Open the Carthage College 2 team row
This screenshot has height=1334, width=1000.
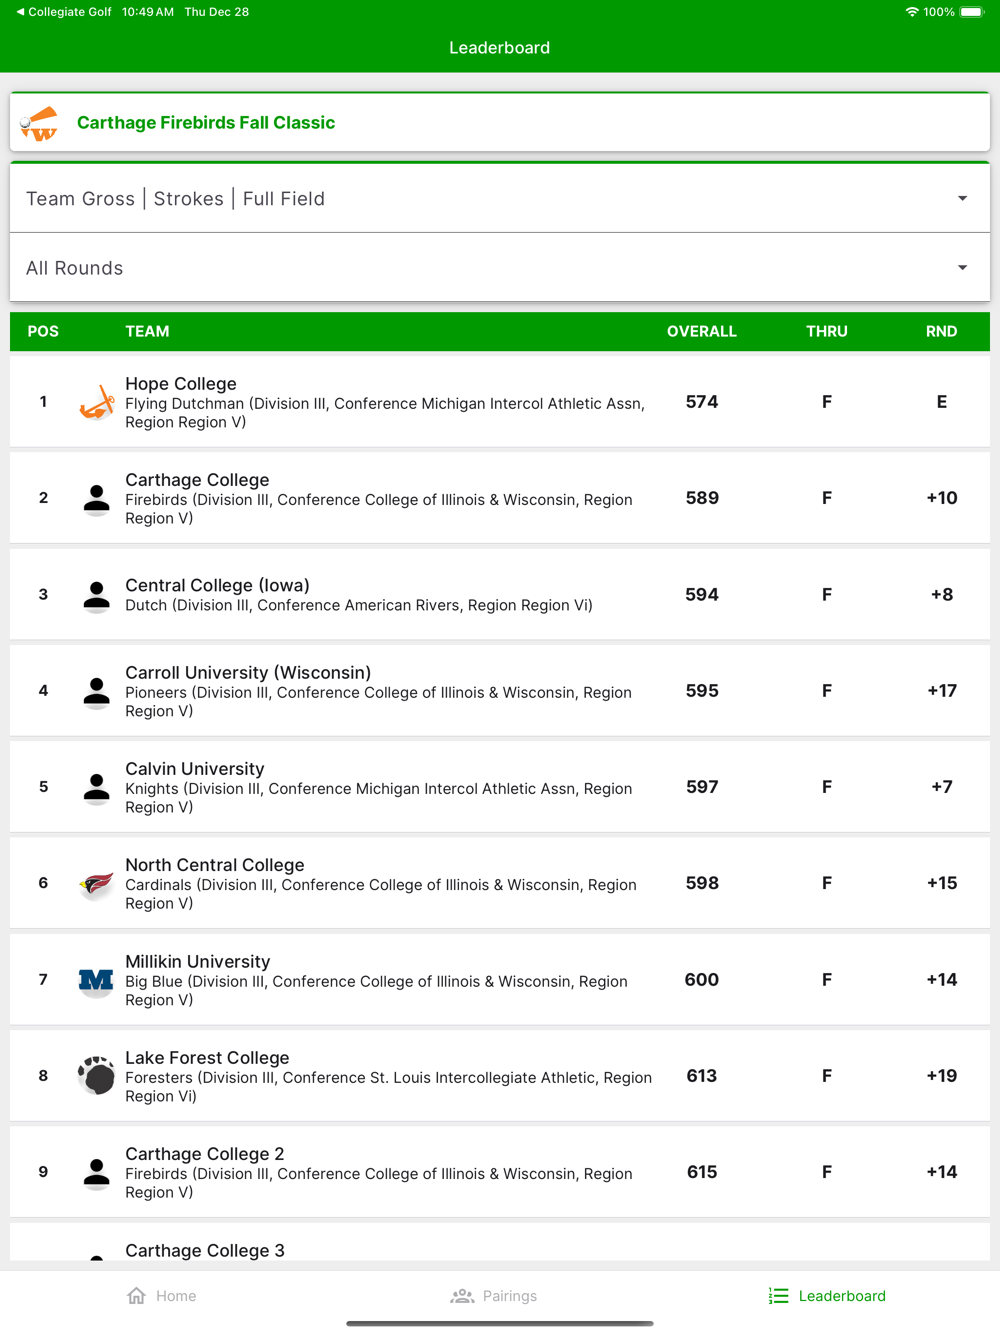[500, 1172]
